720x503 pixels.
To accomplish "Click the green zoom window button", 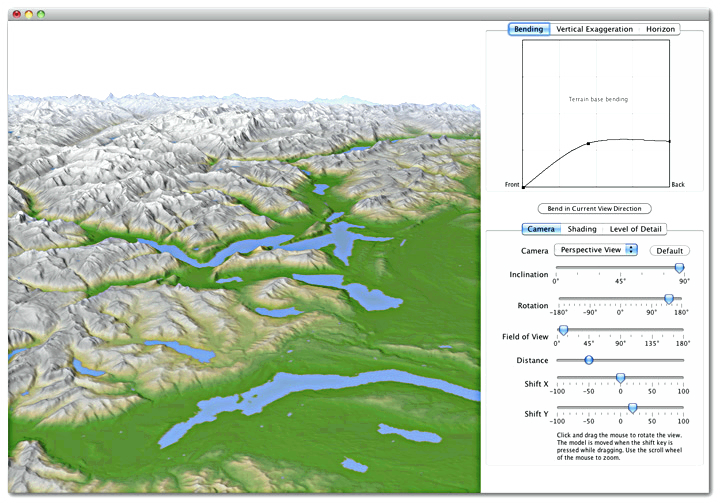I will pyautogui.click(x=41, y=14).
